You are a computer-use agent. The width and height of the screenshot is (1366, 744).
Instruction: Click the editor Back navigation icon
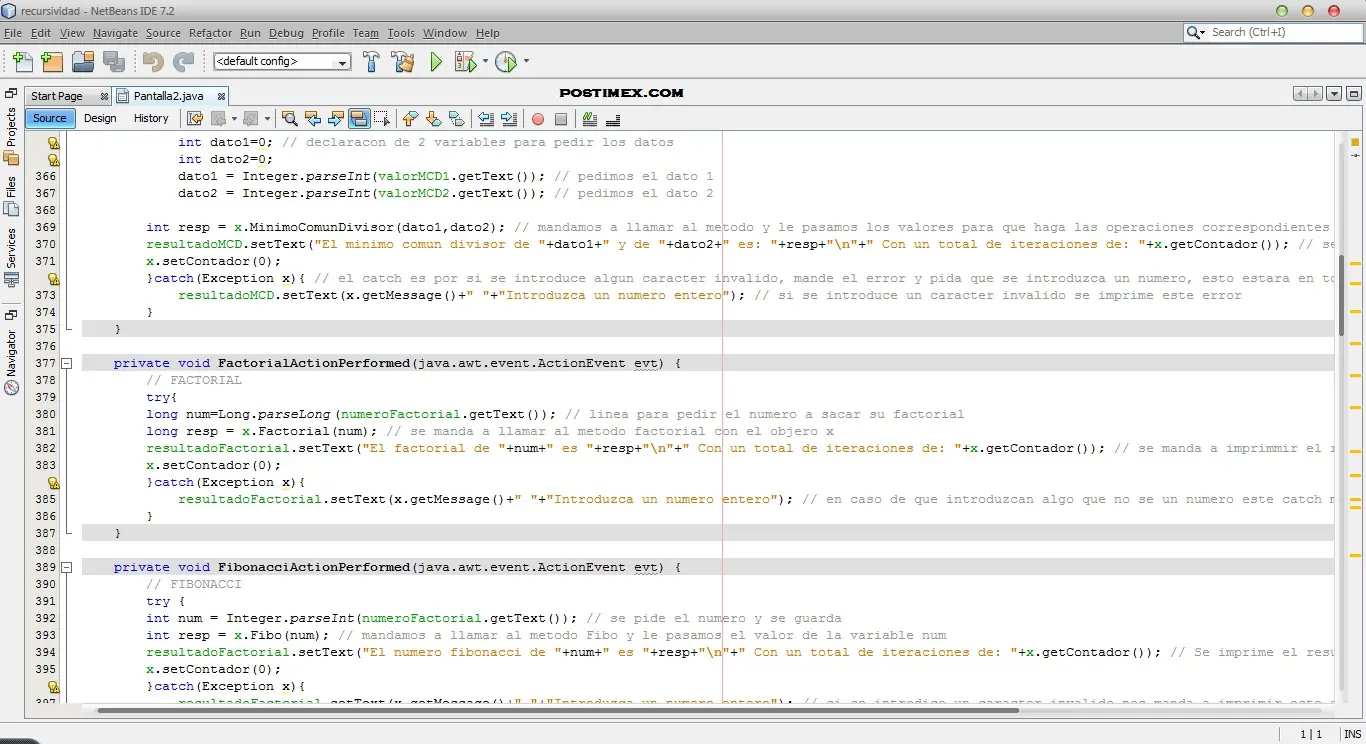[x=219, y=118]
